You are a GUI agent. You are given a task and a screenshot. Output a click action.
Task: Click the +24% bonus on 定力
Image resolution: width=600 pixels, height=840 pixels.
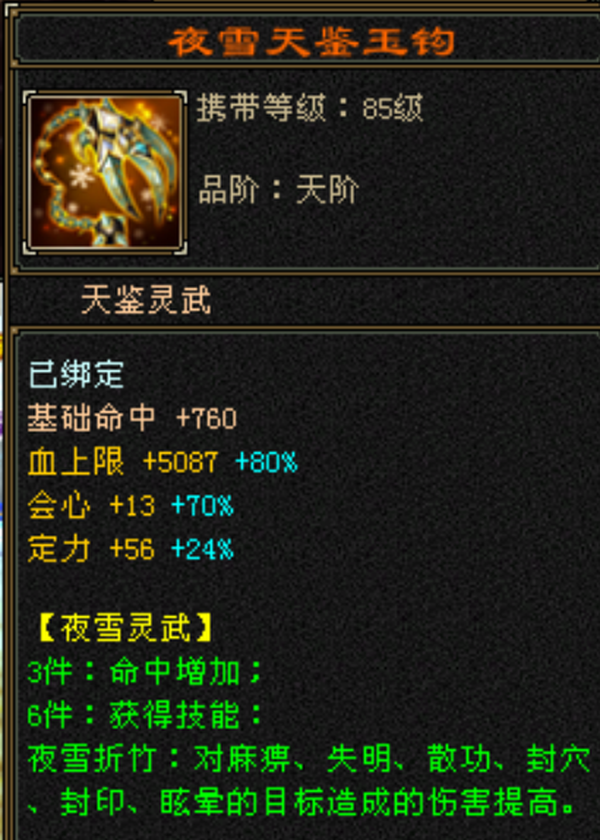202,550
